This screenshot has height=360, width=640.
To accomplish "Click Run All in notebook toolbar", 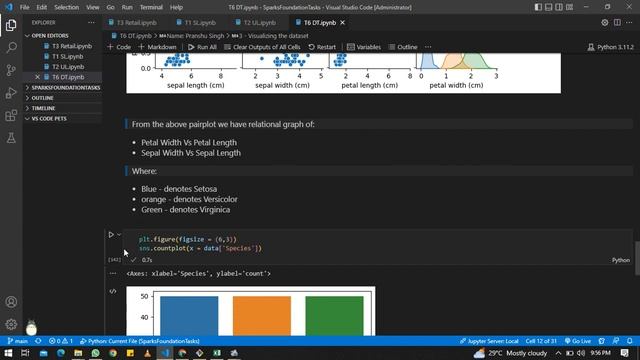I will (x=202, y=47).
